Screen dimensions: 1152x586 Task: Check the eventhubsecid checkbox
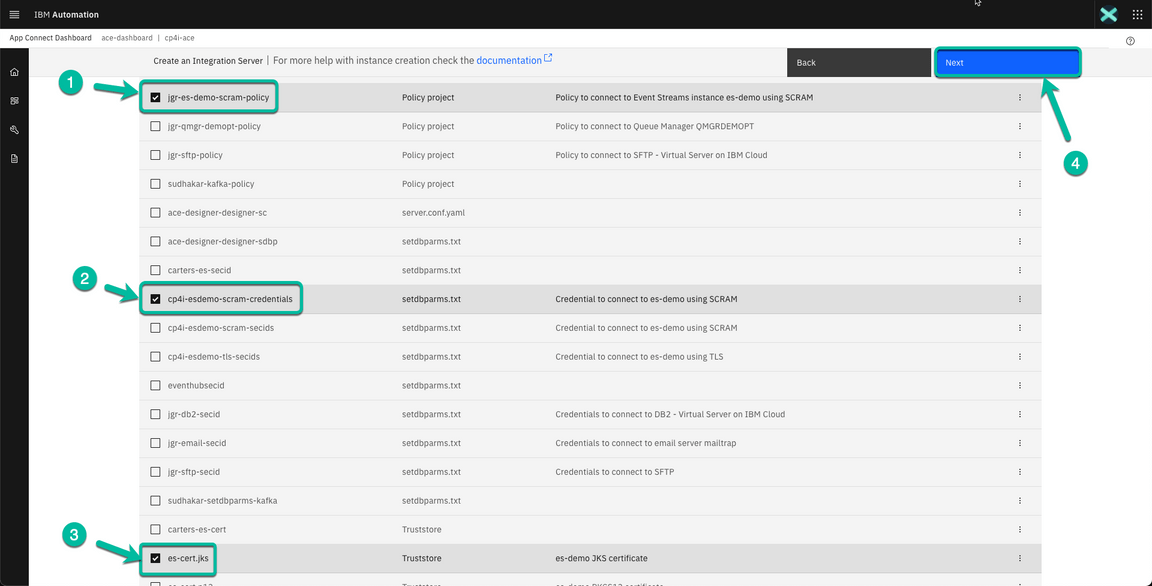tap(155, 385)
